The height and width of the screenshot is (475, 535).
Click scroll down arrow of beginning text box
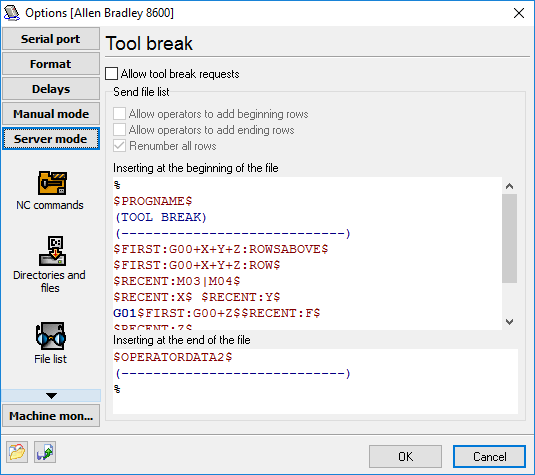[509, 321]
